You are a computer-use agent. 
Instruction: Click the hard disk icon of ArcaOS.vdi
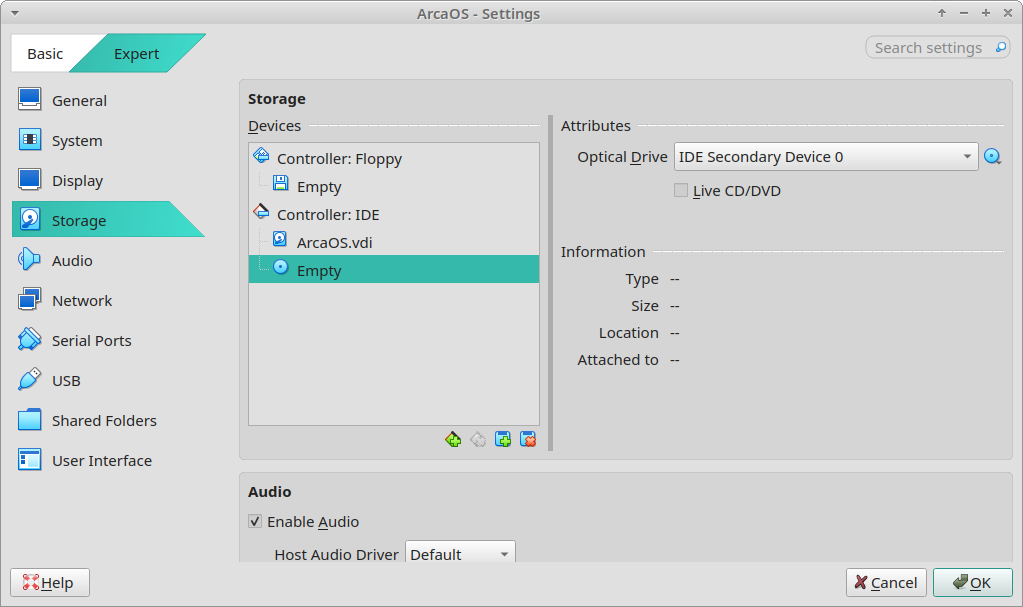coord(280,240)
